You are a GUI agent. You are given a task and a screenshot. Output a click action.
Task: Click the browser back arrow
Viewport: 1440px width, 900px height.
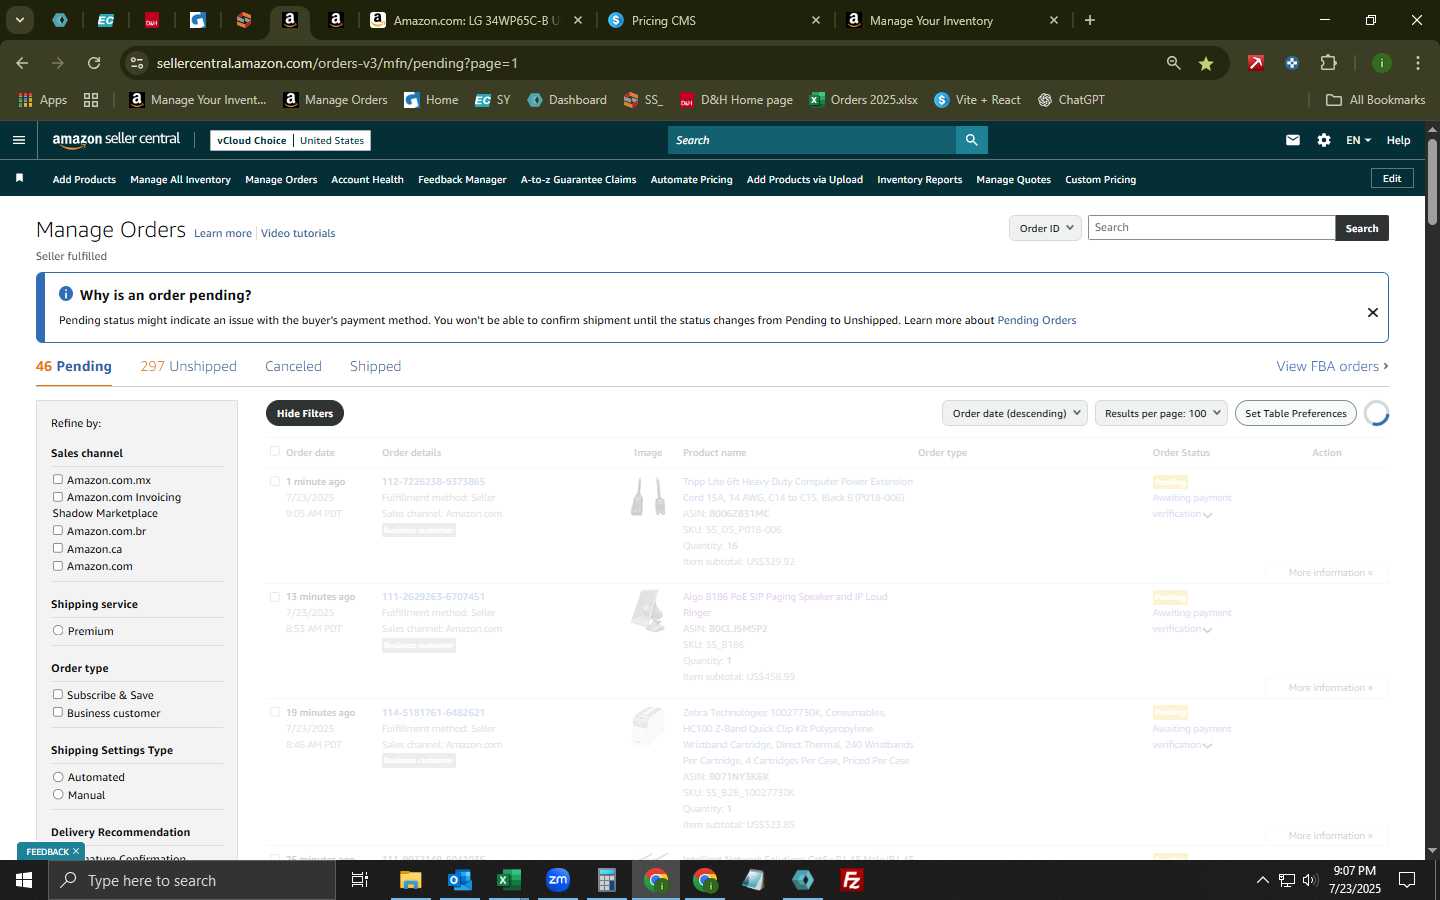pos(22,63)
